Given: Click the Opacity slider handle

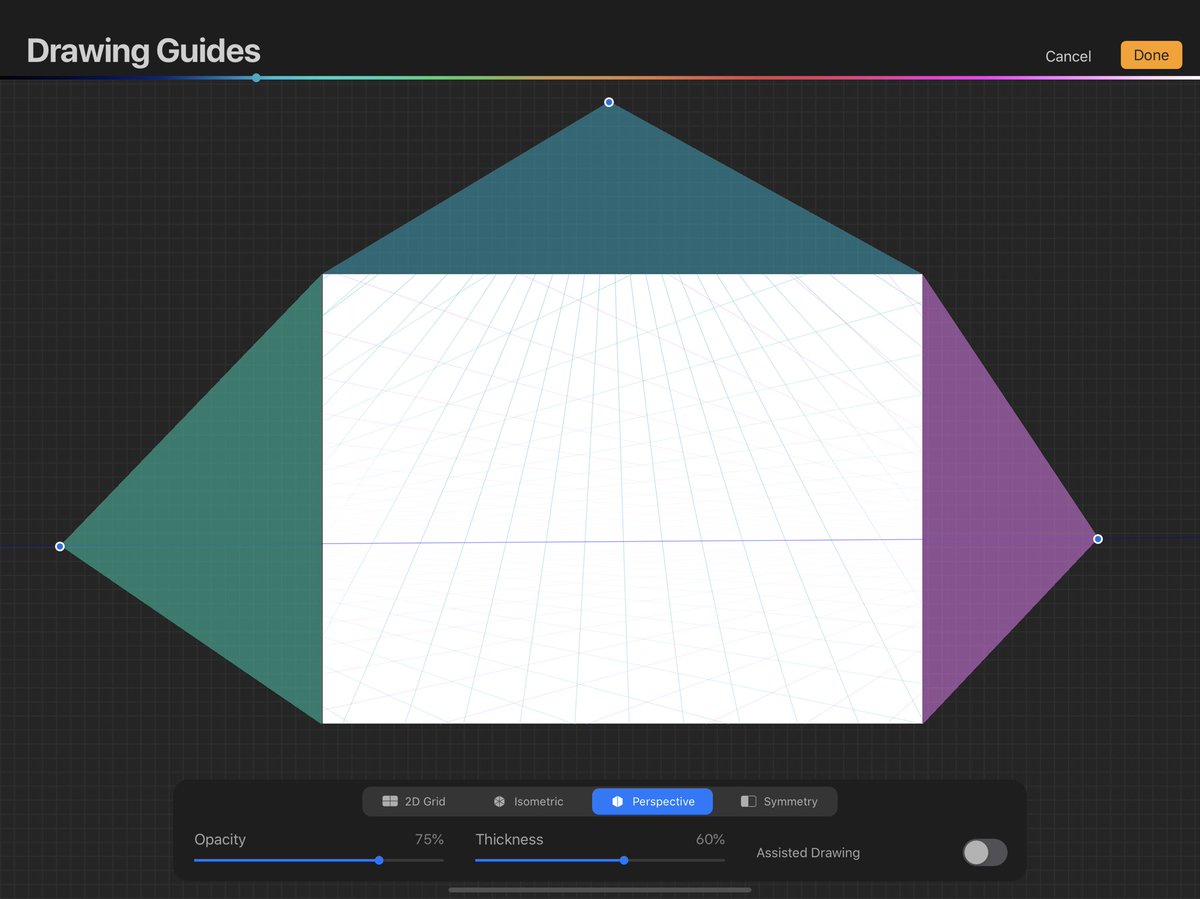Looking at the screenshot, I should [x=379, y=860].
